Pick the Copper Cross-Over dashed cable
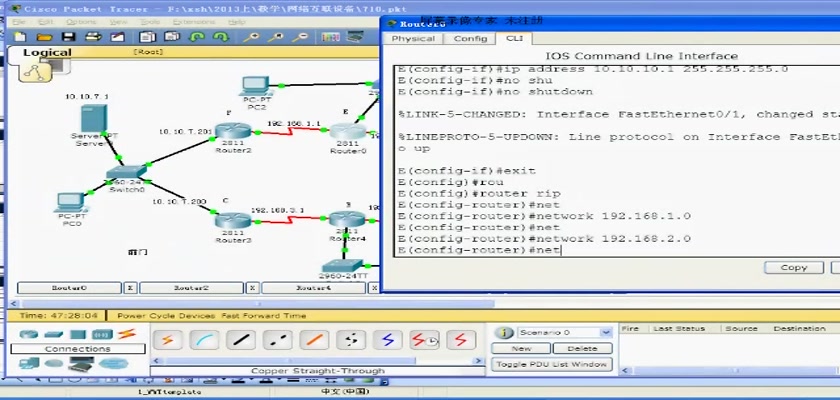This screenshot has height=400, width=840. 278,339
